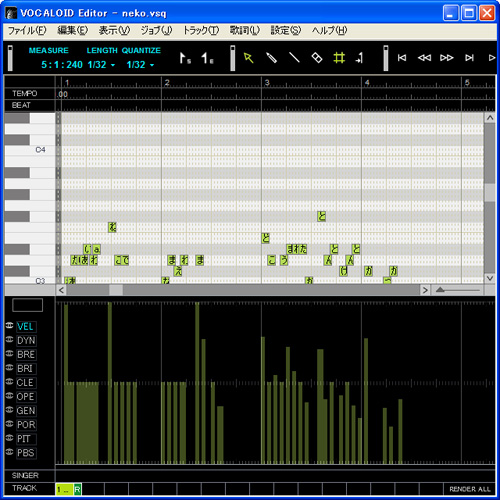This screenshot has height=500, width=500.
Task: Open the ジョブ(J) menu
Action: [x=156, y=31]
